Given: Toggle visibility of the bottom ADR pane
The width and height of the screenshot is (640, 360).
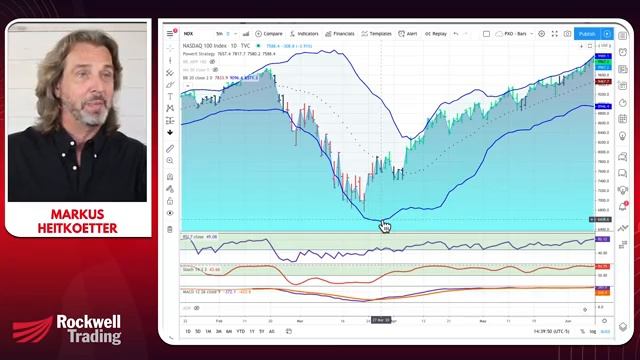Looking at the screenshot, I should pyautogui.click(x=197, y=308).
